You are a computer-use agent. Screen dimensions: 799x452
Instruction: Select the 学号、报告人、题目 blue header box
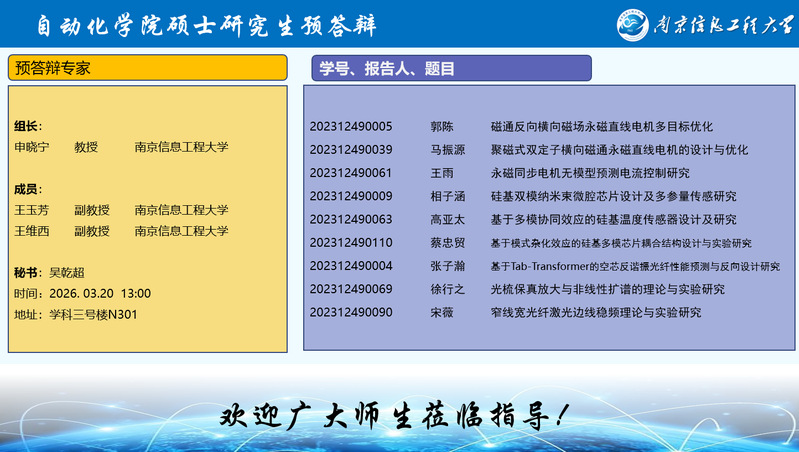pos(451,68)
